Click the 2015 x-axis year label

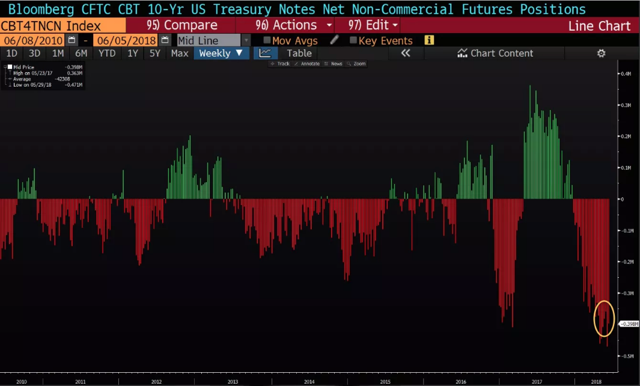click(x=385, y=382)
